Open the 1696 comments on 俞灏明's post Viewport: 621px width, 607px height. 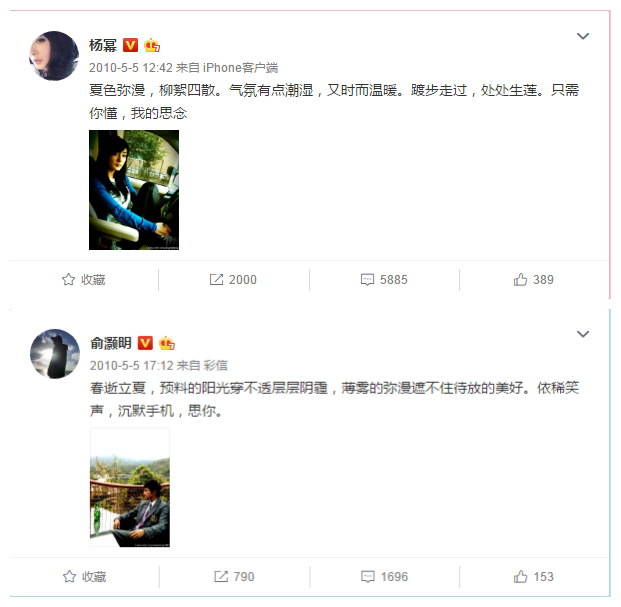pyautogui.click(x=384, y=577)
